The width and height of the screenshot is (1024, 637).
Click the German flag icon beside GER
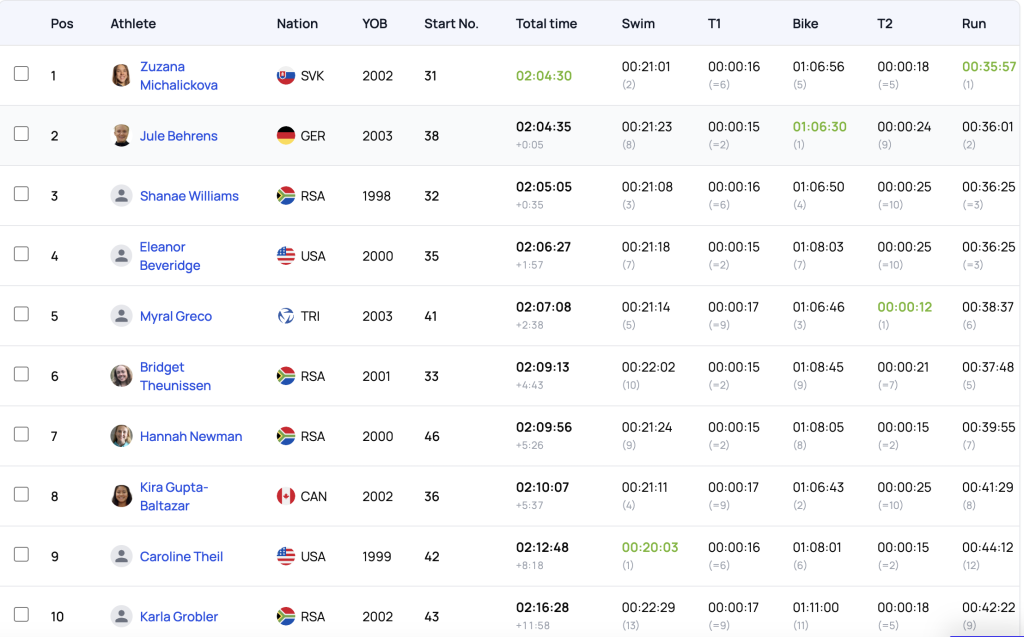pos(286,136)
